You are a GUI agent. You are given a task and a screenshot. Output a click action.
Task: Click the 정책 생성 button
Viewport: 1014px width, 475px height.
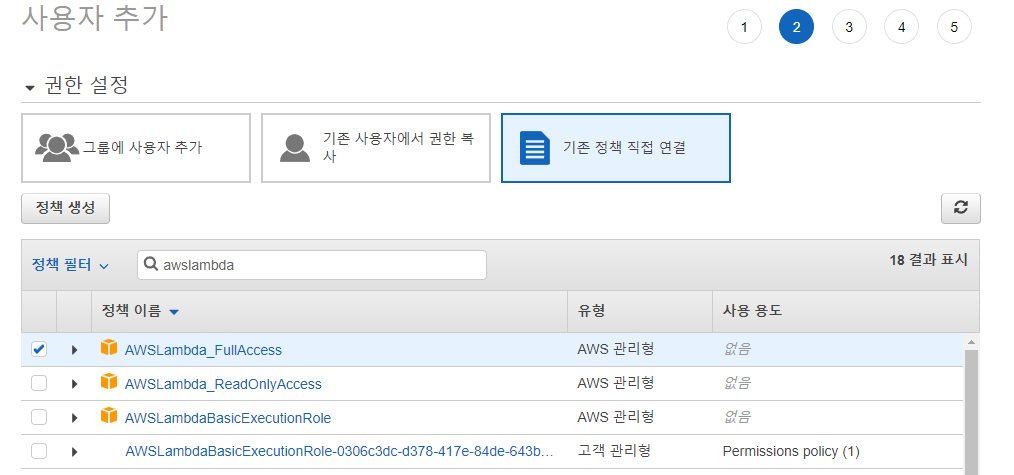point(65,208)
